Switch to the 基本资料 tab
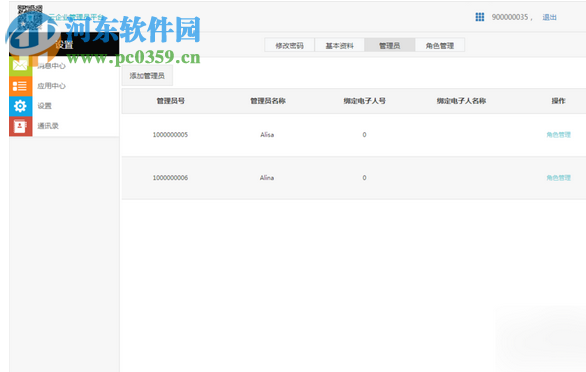Viewport: 586px width, 372px height. point(339,46)
